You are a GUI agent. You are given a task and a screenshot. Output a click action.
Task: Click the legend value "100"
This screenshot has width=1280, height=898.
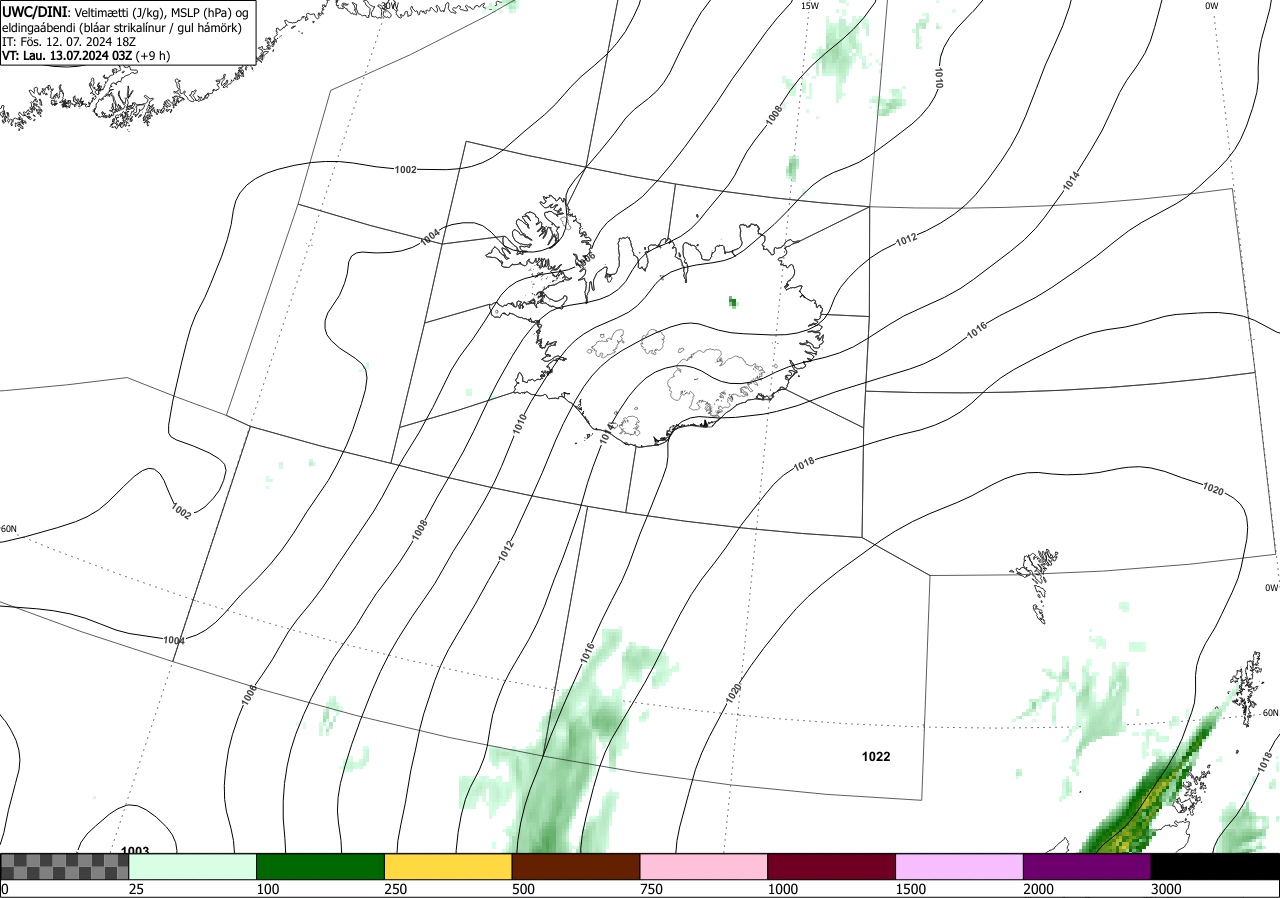[x=267, y=889]
